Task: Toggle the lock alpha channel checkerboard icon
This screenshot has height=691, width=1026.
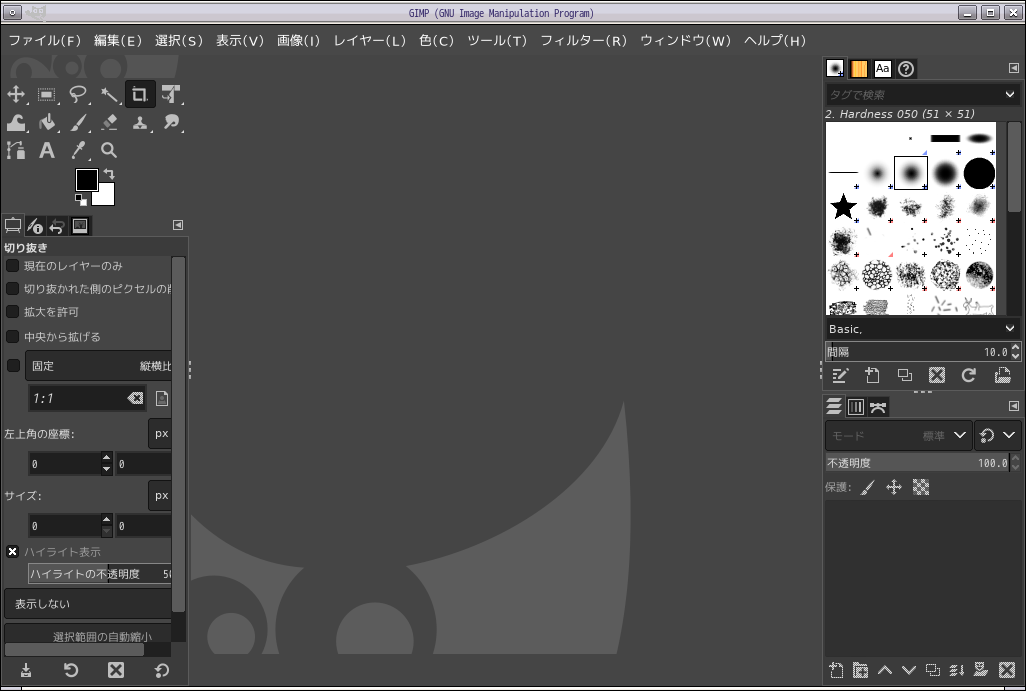Action: pyautogui.click(x=921, y=487)
